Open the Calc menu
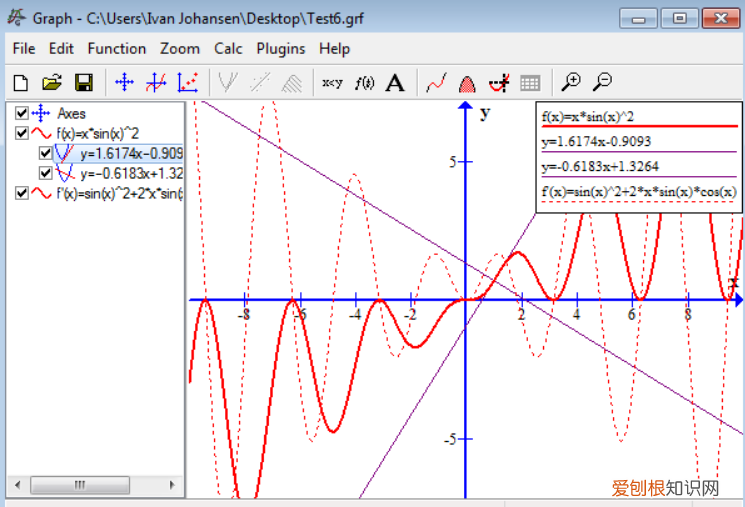Image resolution: width=745 pixels, height=507 pixels. 228,48
